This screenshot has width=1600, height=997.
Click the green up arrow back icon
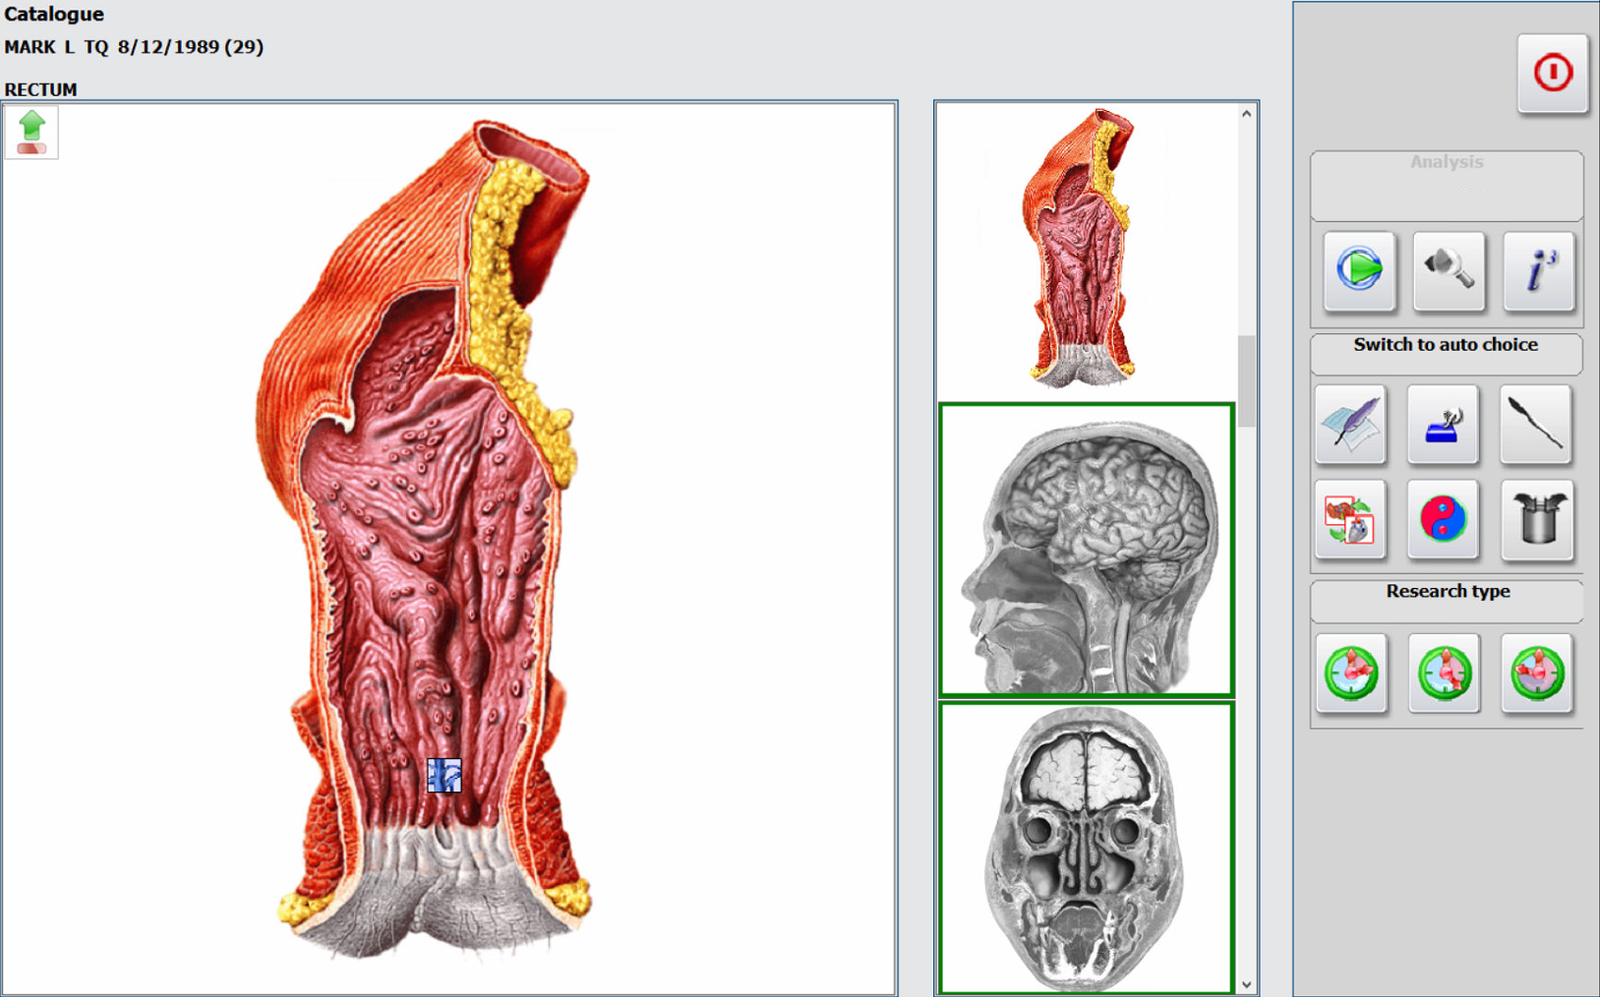32,133
